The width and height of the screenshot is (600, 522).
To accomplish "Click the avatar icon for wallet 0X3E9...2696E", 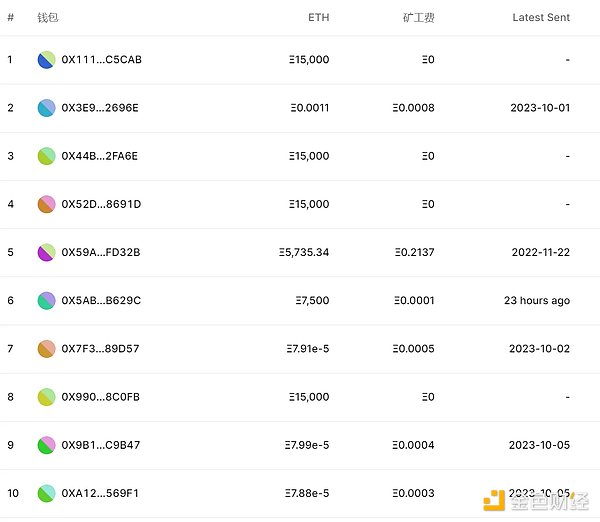I will 46,108.
